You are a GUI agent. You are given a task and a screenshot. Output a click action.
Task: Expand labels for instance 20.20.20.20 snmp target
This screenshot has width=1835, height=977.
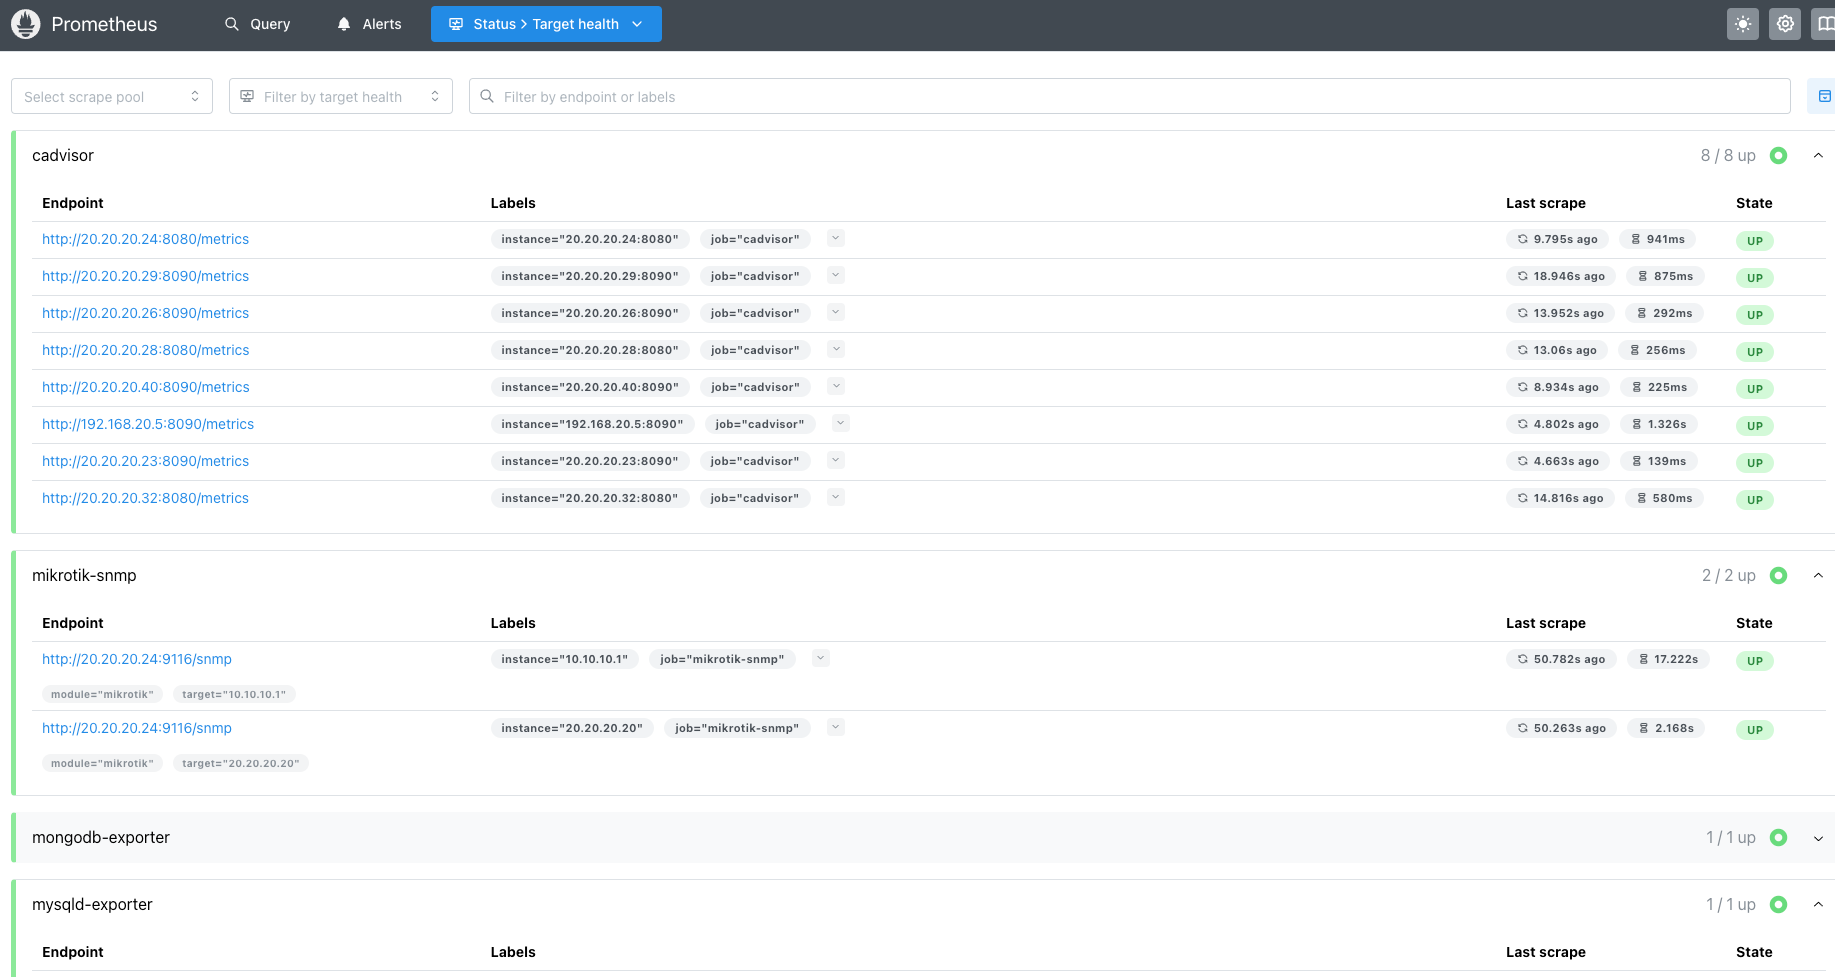[836, 727]
